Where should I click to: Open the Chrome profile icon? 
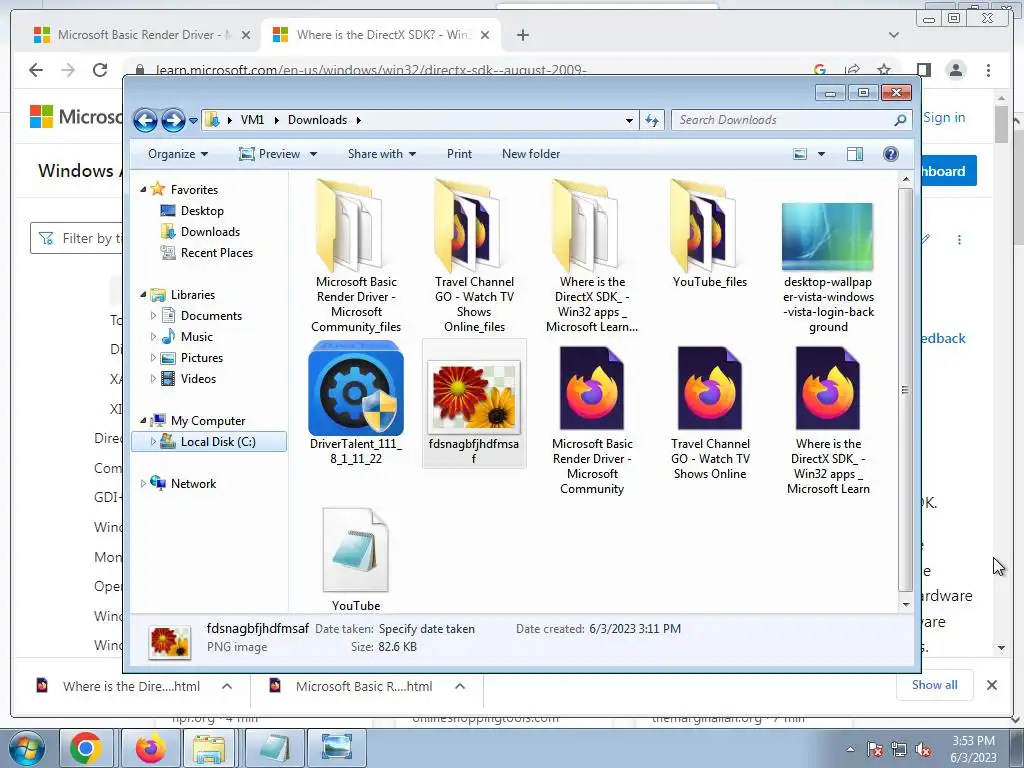(955, 70)
